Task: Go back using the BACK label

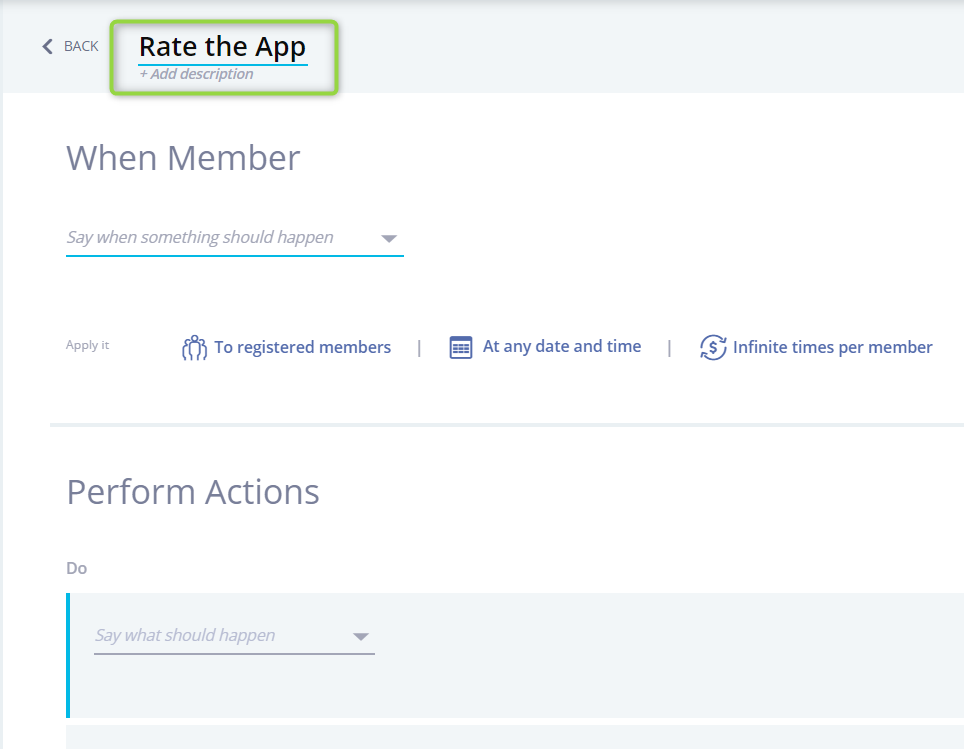Action: (81, 46)
